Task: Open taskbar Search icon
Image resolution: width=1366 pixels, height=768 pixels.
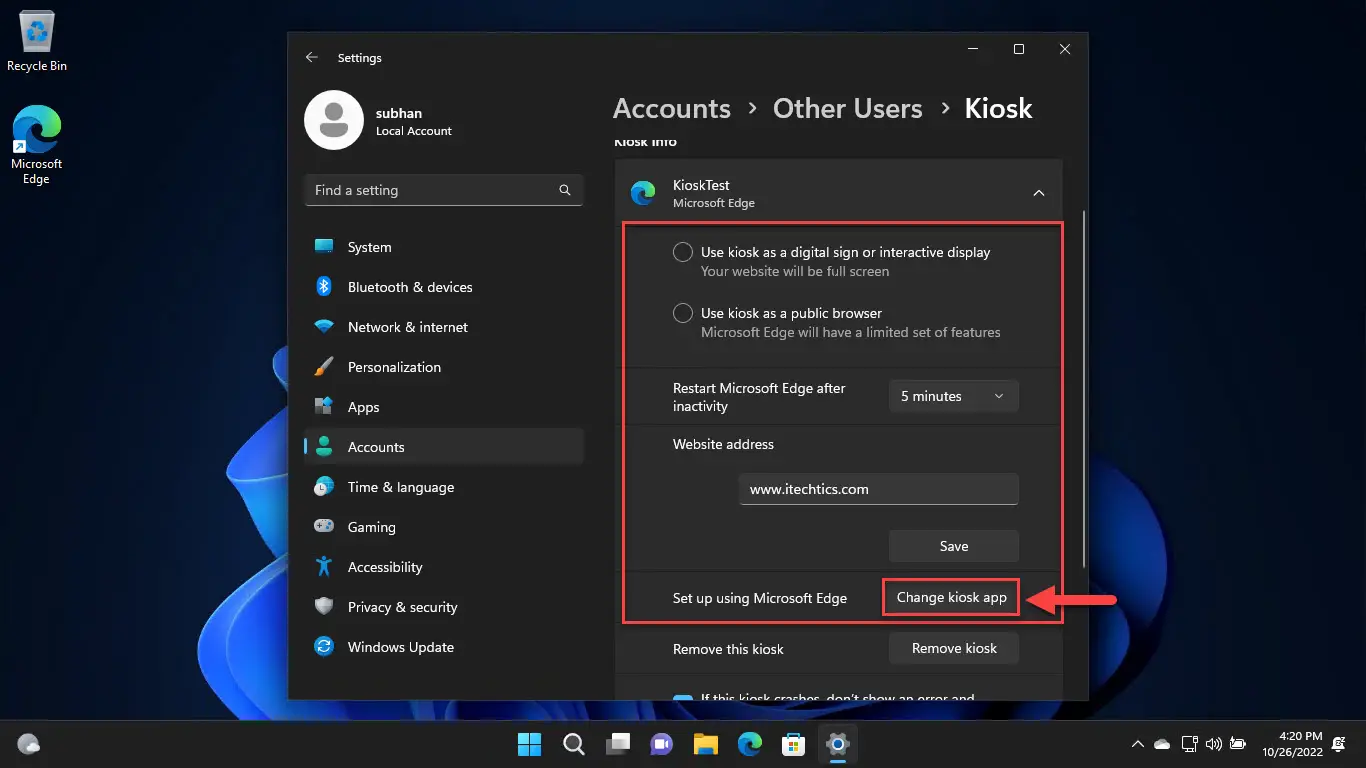Action: (574, 744)
